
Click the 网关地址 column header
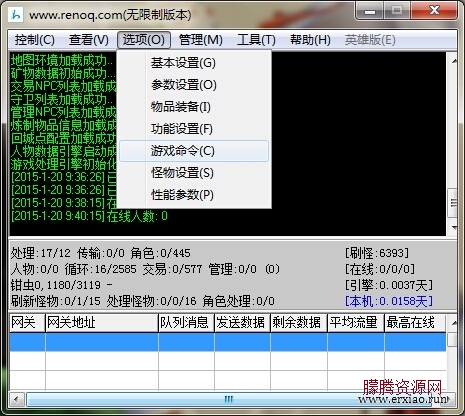coord(102,323)
